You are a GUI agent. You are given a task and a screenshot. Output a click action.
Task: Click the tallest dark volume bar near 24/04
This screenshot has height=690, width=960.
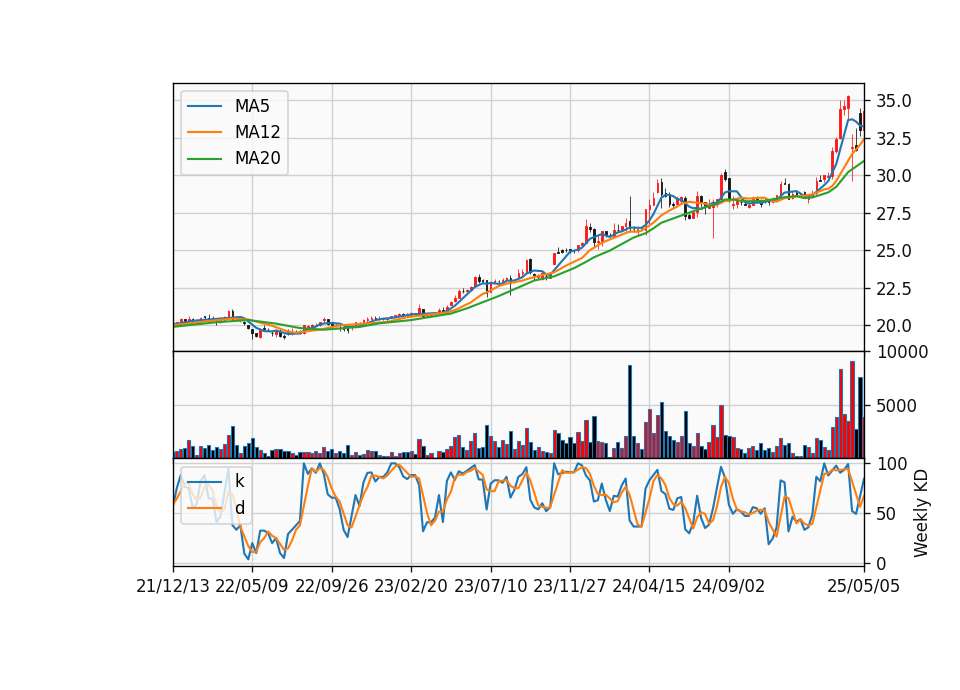pyautogui.click(x=630, y=412)
